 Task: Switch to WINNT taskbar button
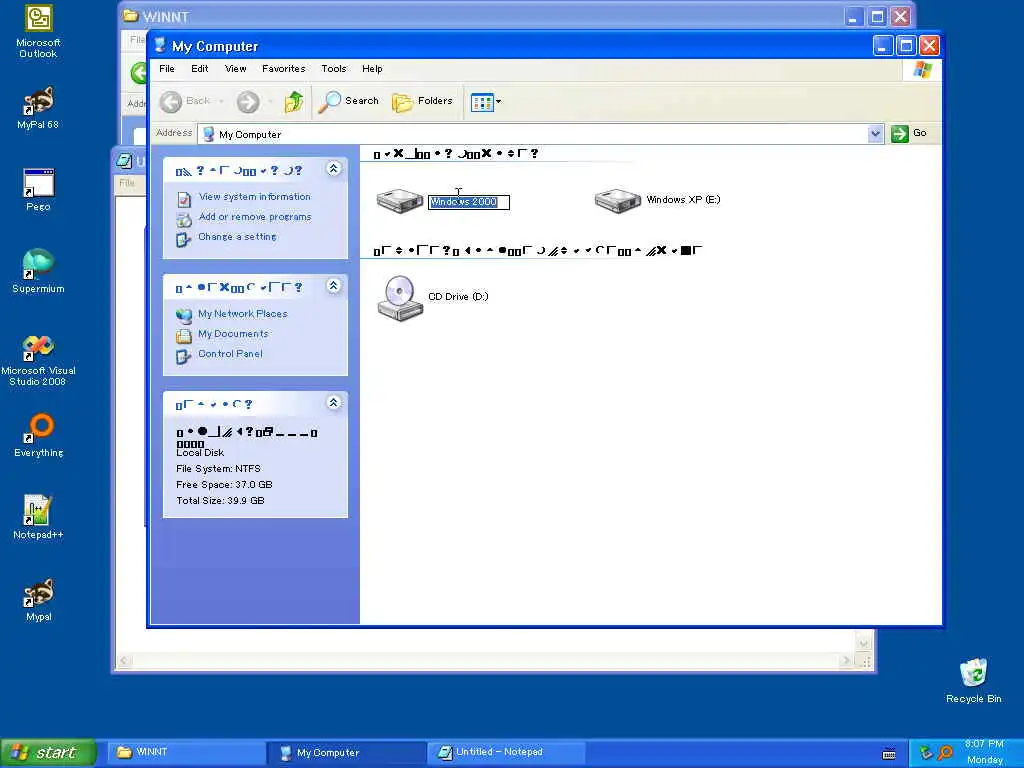[x=186, y=752]
